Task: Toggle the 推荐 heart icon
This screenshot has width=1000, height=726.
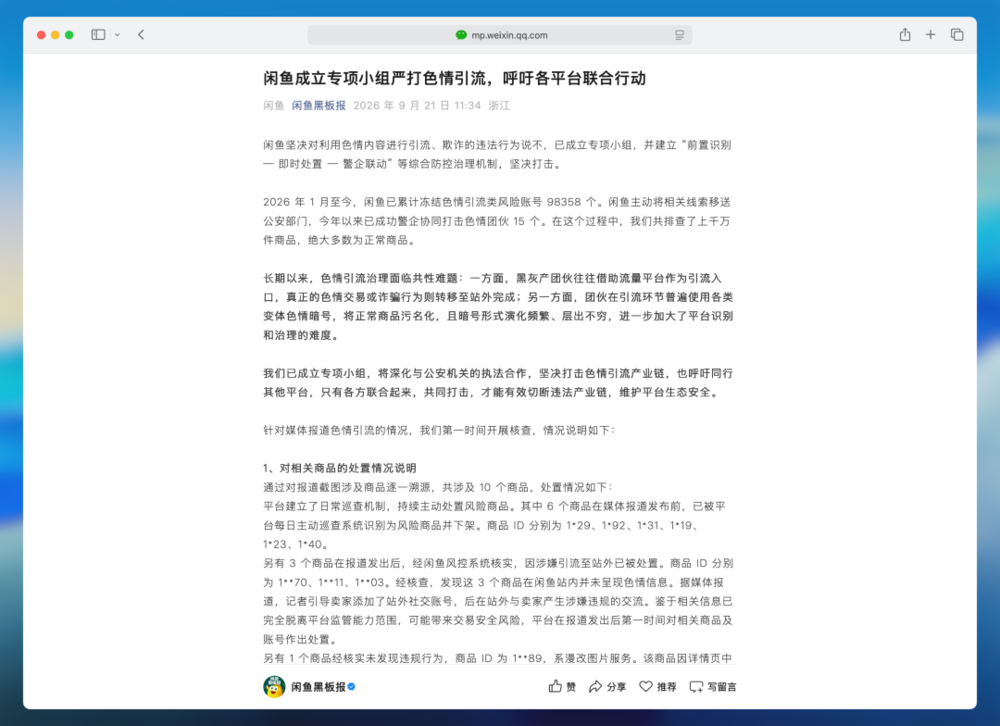Action: pyautogui.click(x=645, y=686)
